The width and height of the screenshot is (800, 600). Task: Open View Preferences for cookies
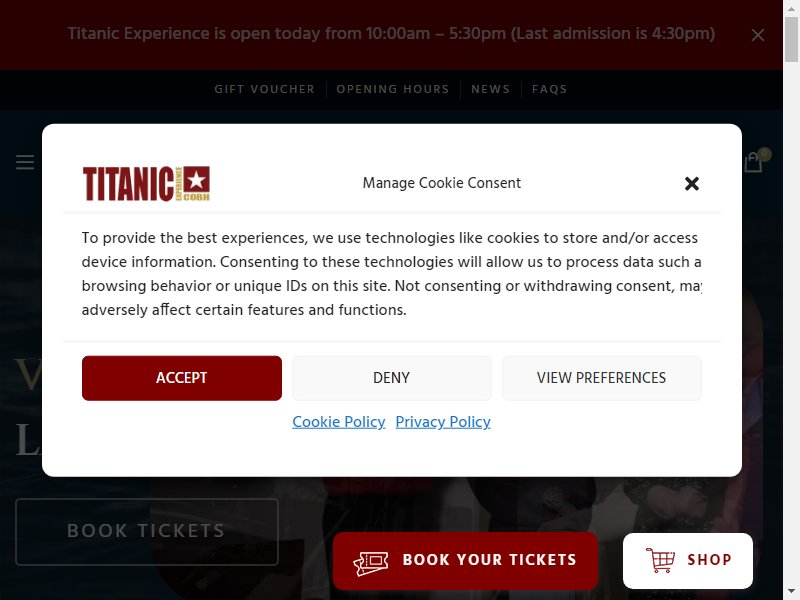pos(602,378)
